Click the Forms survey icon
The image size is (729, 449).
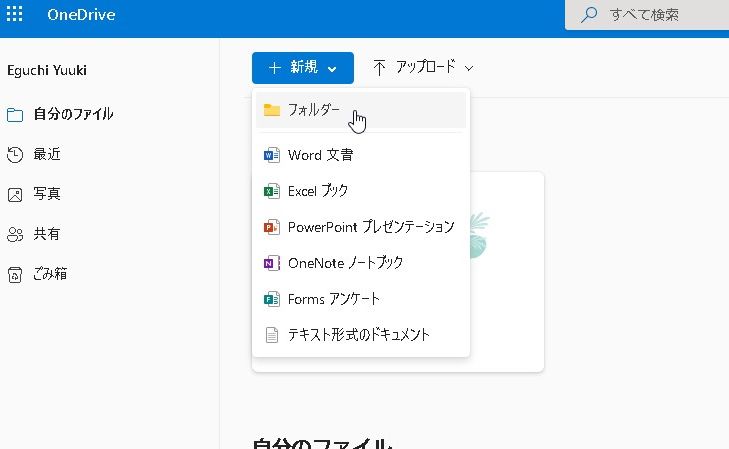tap(272, 299)
